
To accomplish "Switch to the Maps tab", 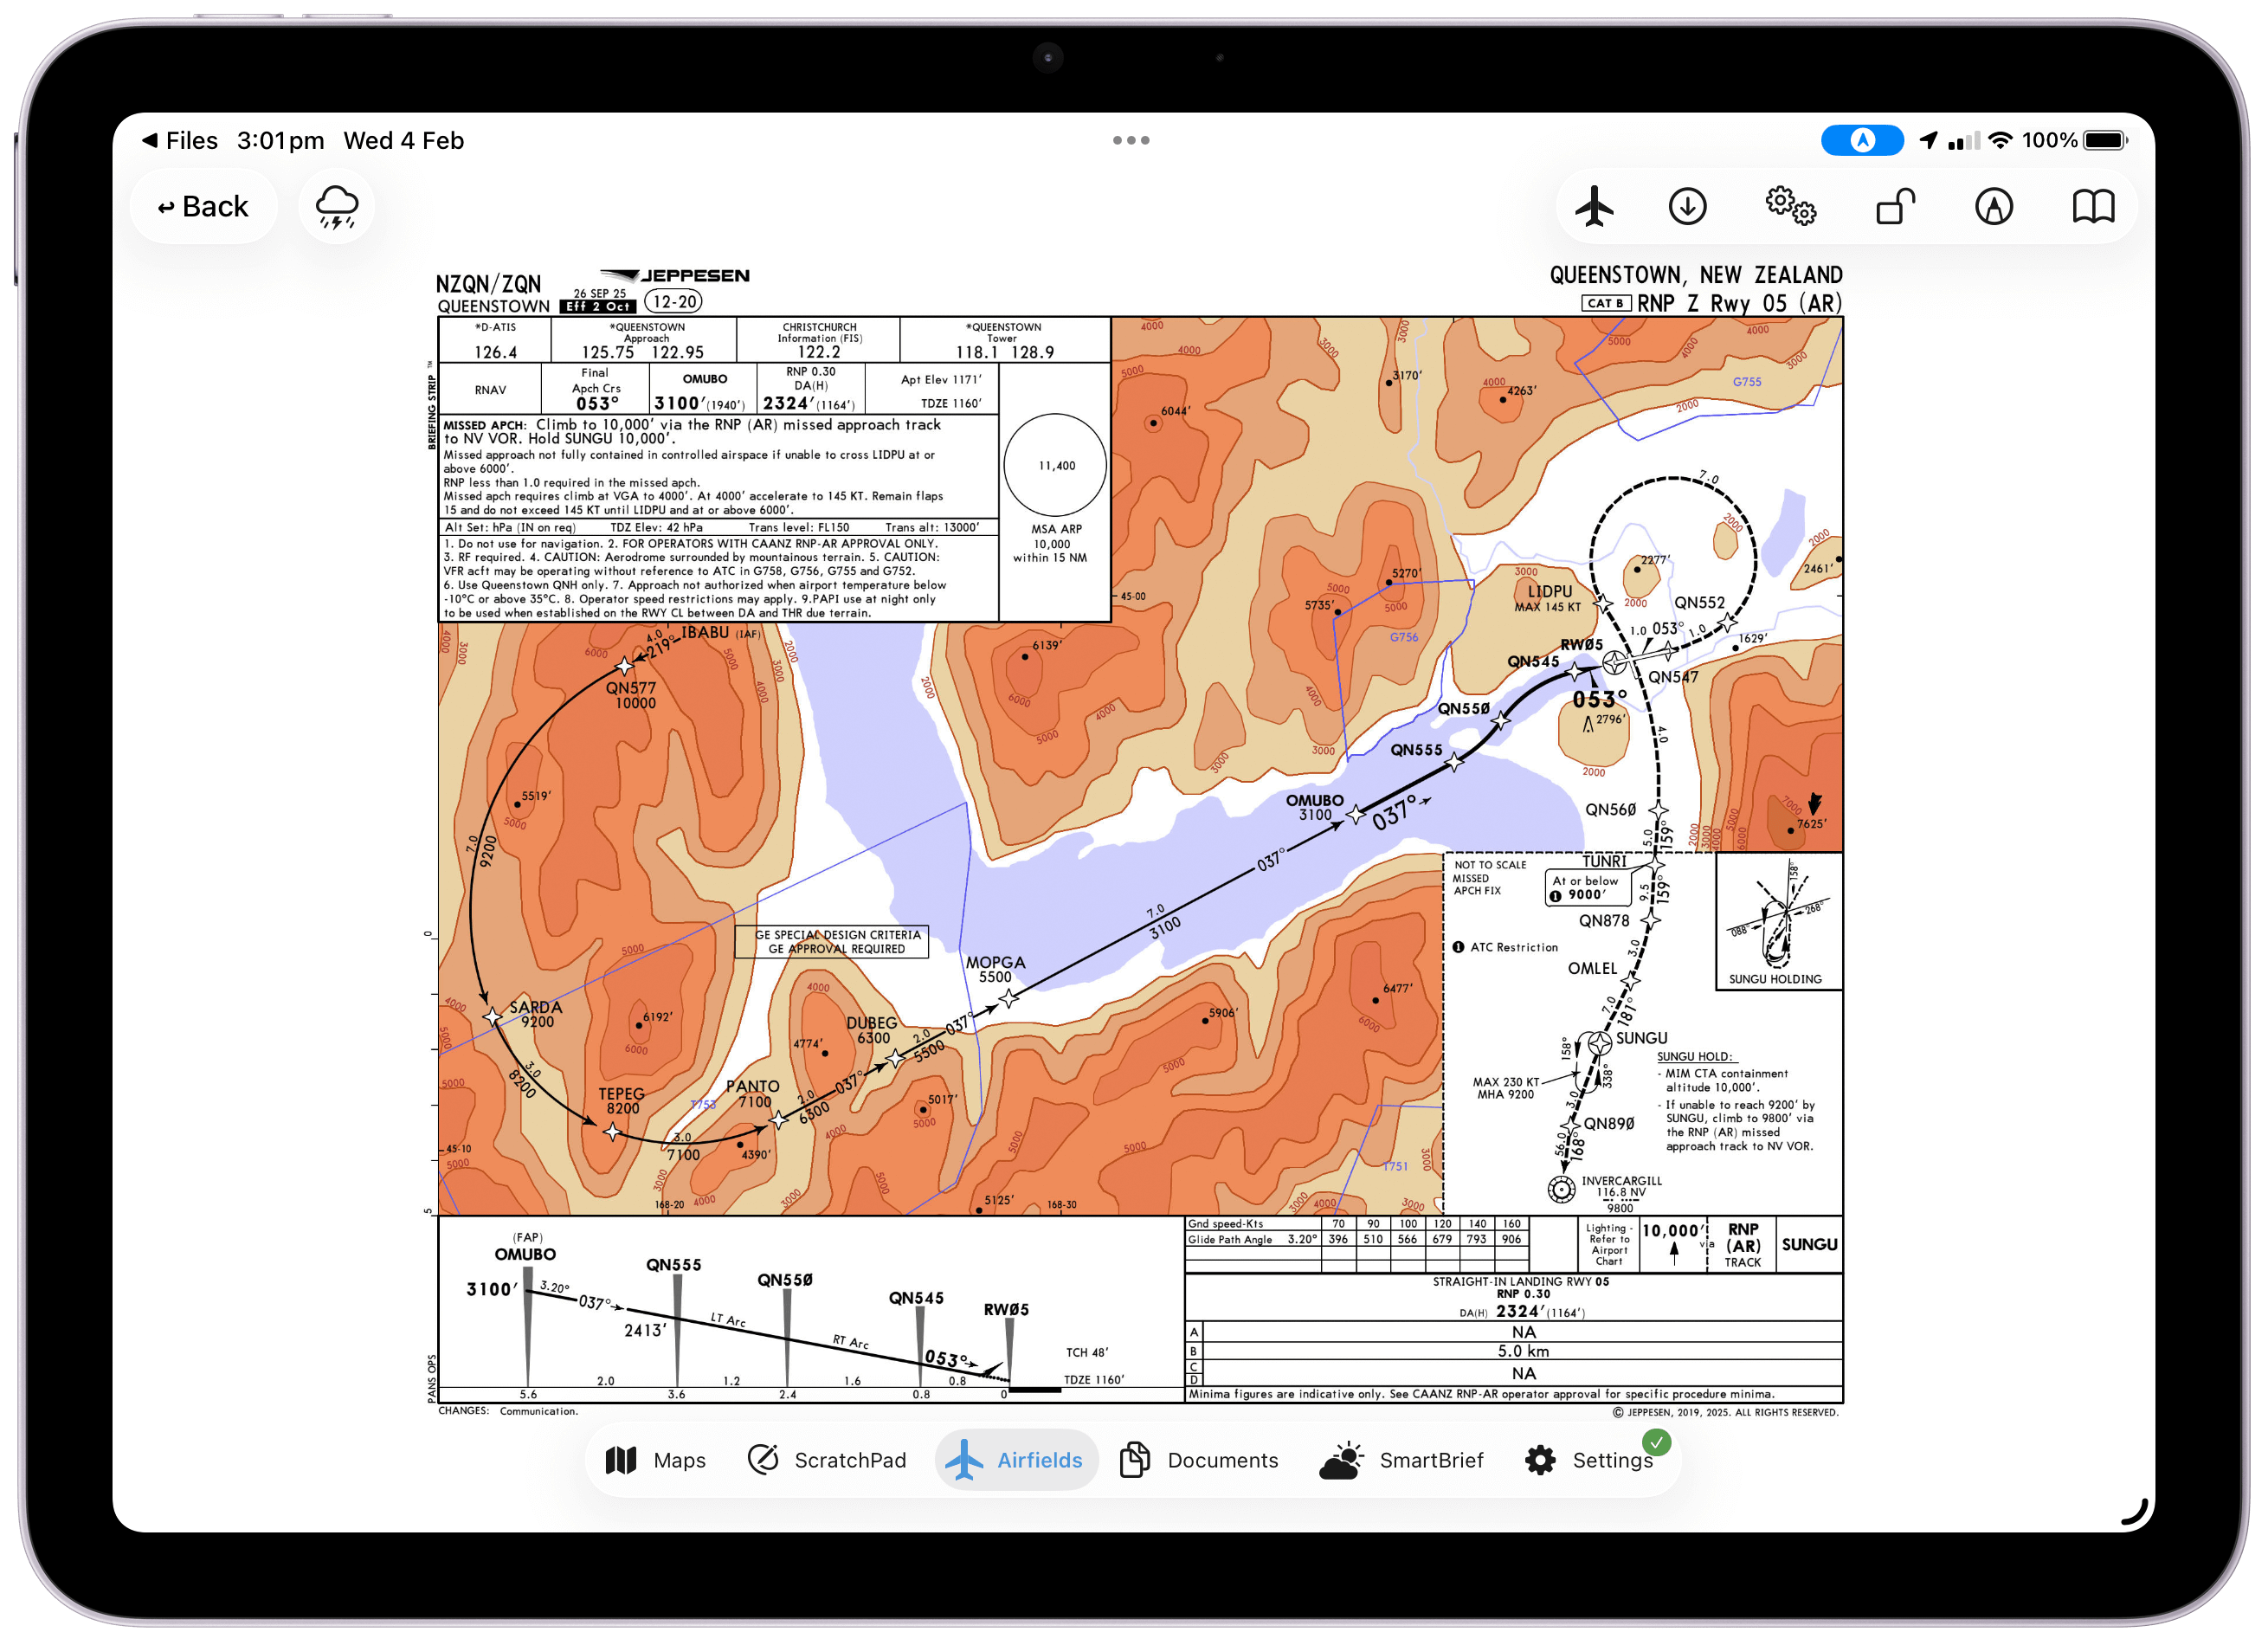I will (x=656, y=1460).
